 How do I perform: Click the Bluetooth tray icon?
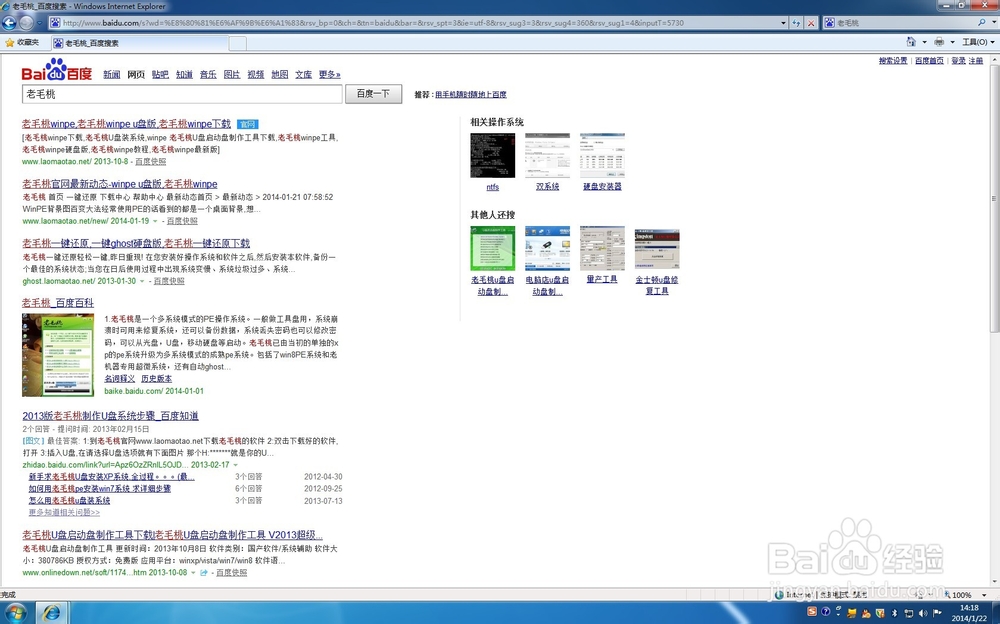pyautogui.click(x=894, y=613)
